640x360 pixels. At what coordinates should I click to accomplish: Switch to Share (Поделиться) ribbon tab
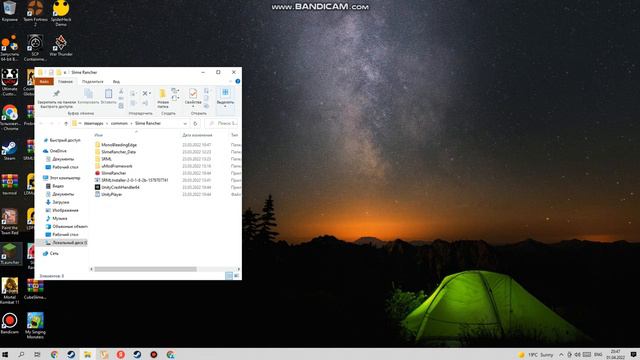tap(93, 82)
